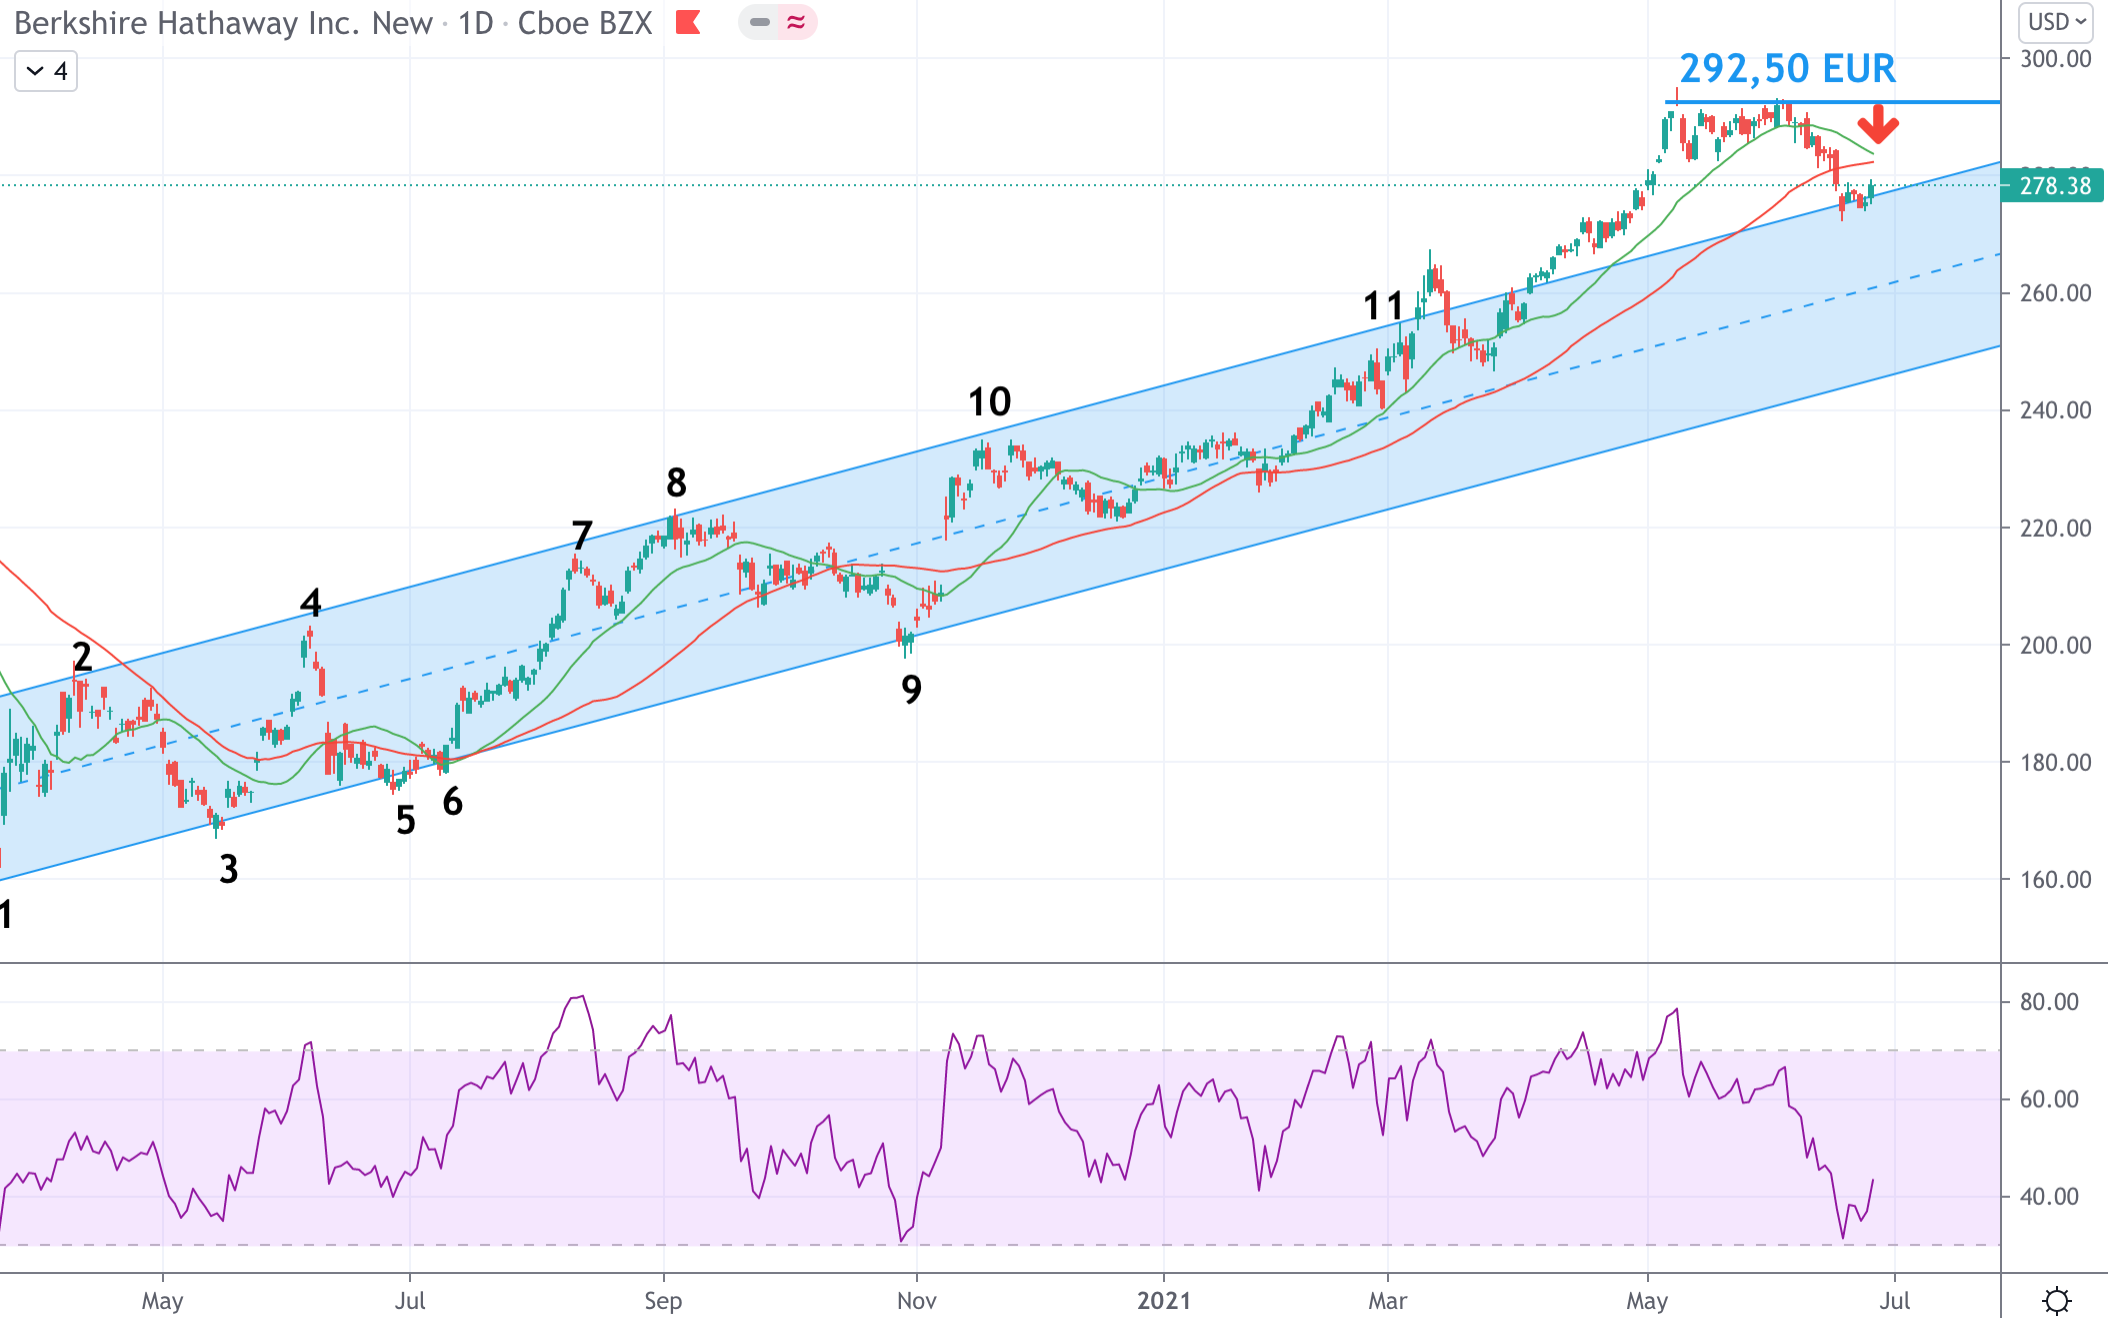Click the 160.00 price axis label

2055,879
